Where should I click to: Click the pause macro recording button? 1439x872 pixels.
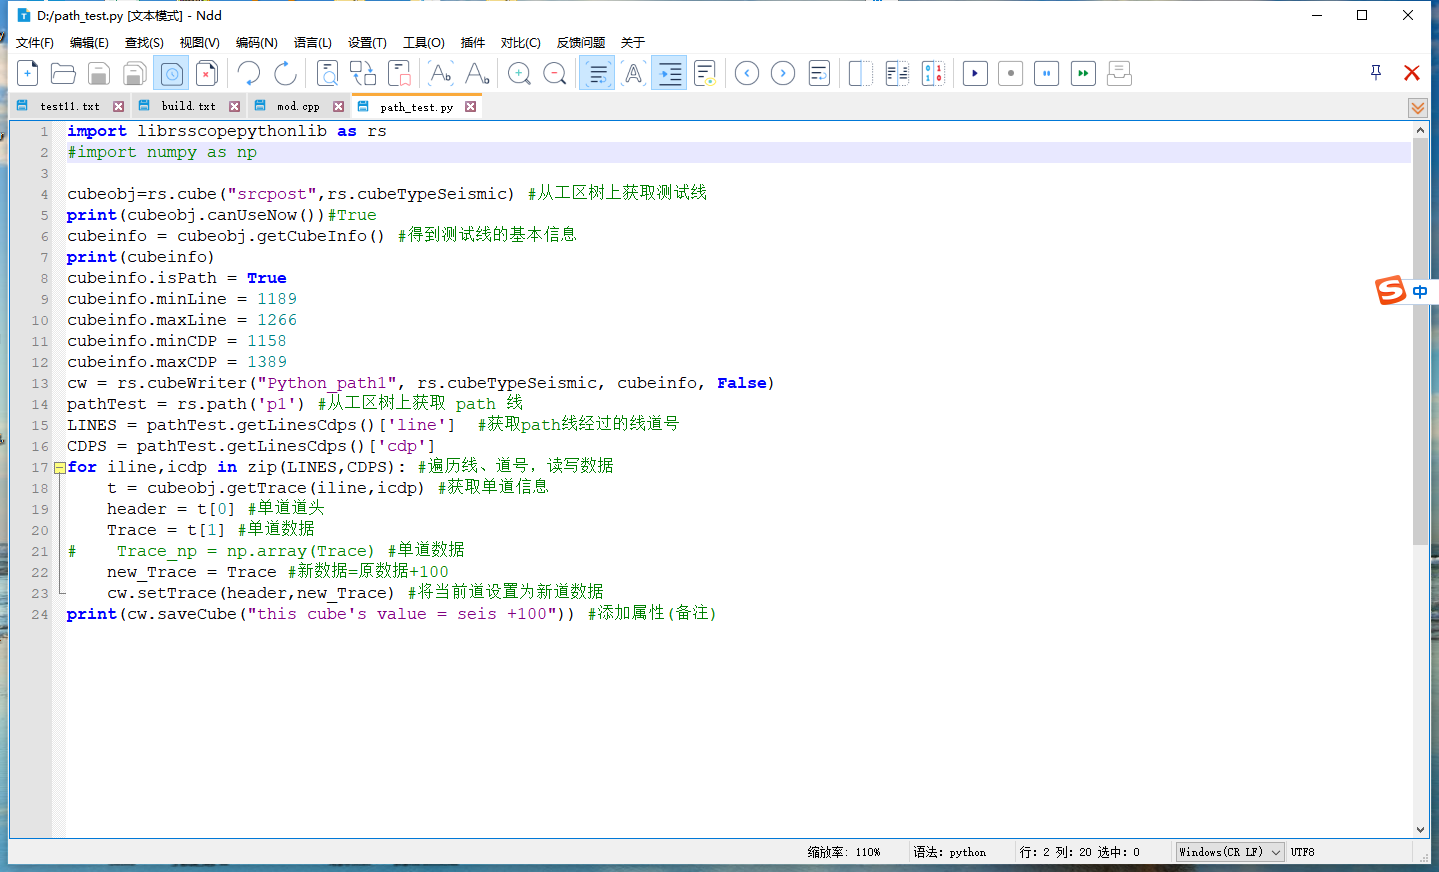point(1047,73)
